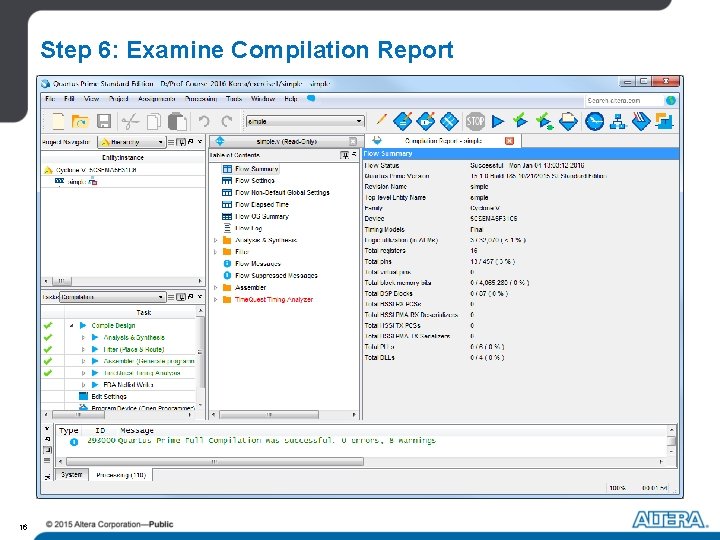This screenshot has width=720, height=540.
Task: Click the Search altera.com field
Action: 624,100
